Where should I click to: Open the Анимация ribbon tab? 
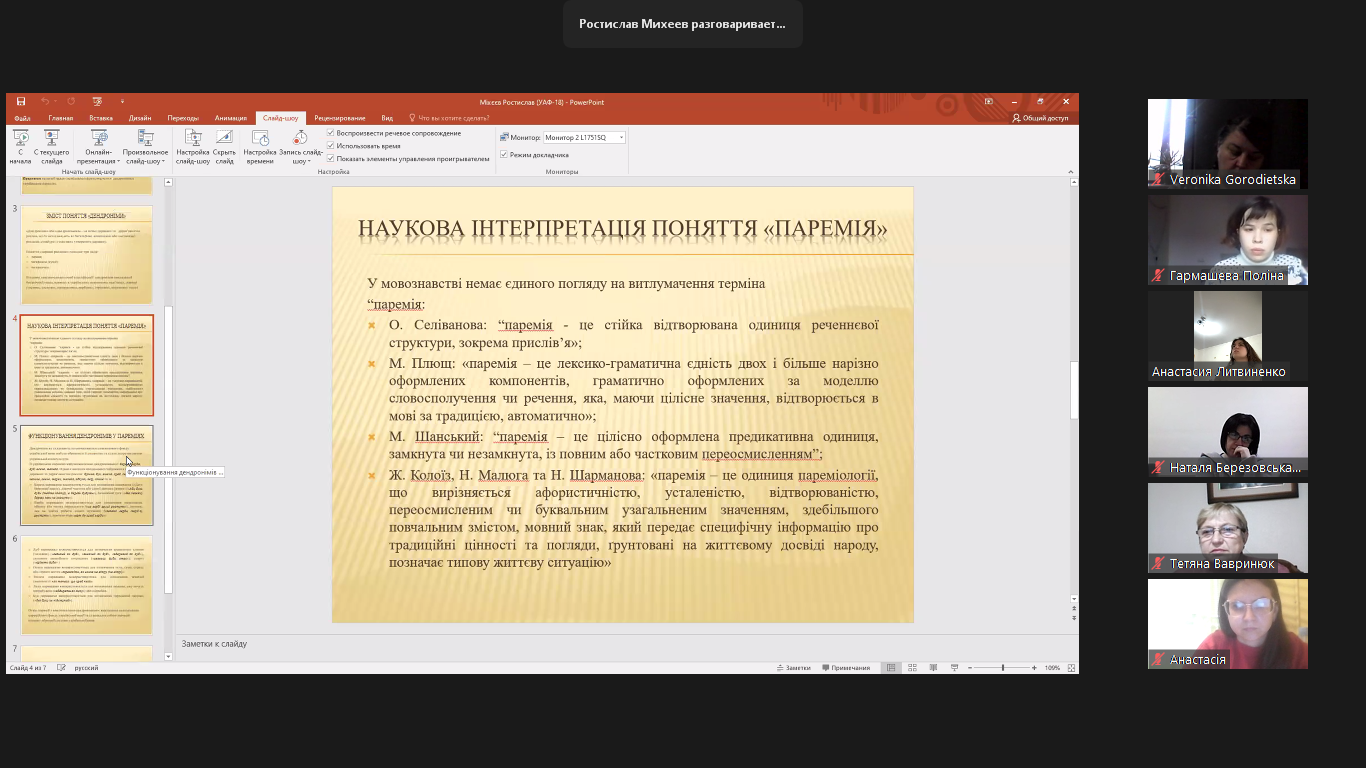pyautogui.click(x=230, y=118)
